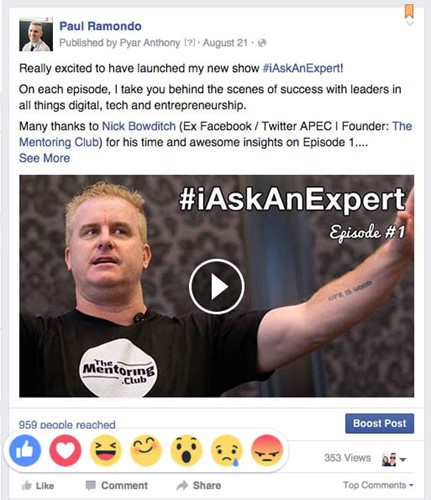This screenshot has height=500, width=431.
Task: Expand the profile avatar switcher dropdown
Action: pyautogui.click(x=394, y=460)
